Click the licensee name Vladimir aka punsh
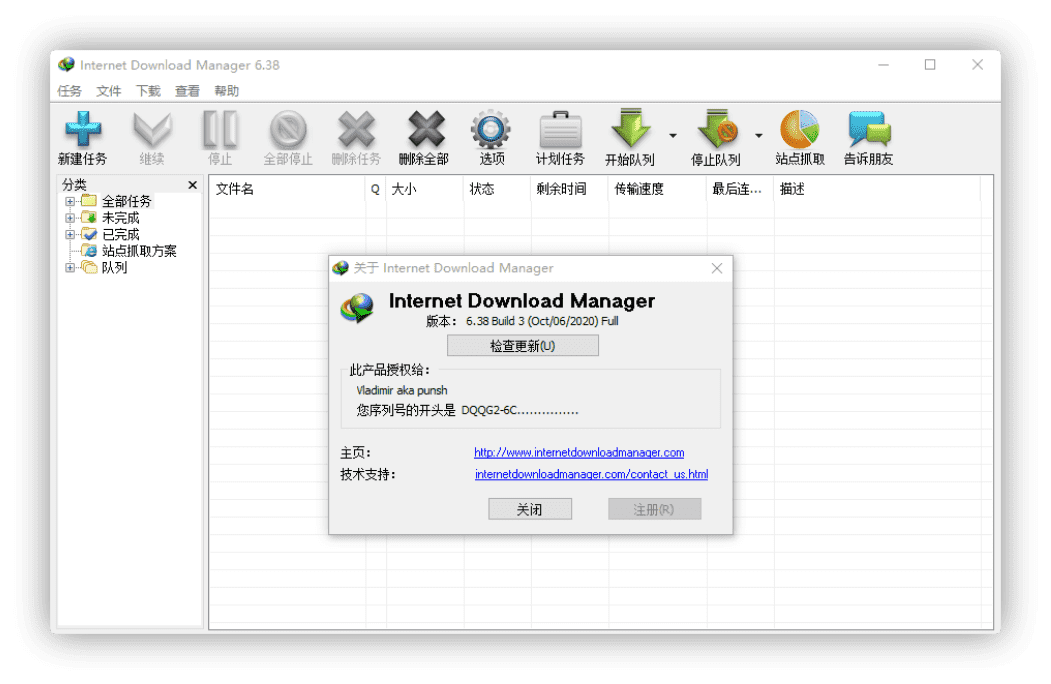The width and height of the screenshot is (1051, 684). (401, 390)
